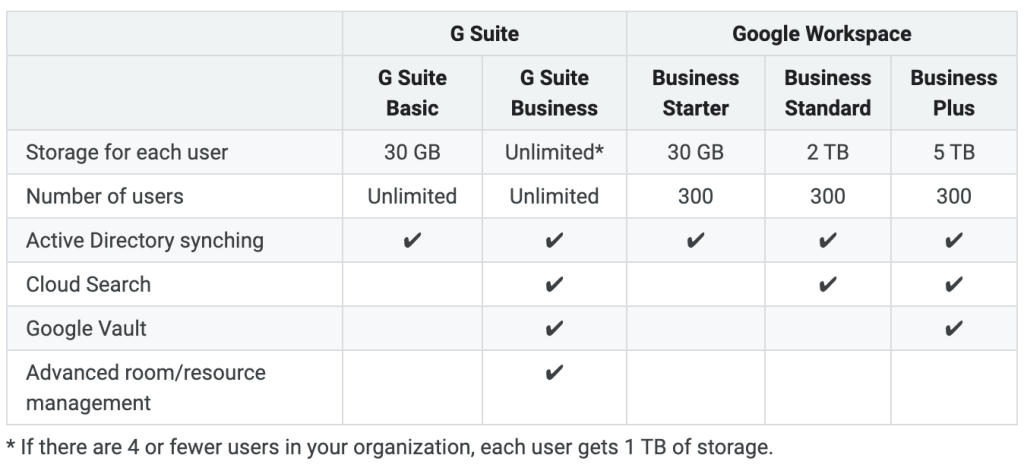Click the 5 TB storage value
Screen dimensions: 1024x474
pos(953,153)
